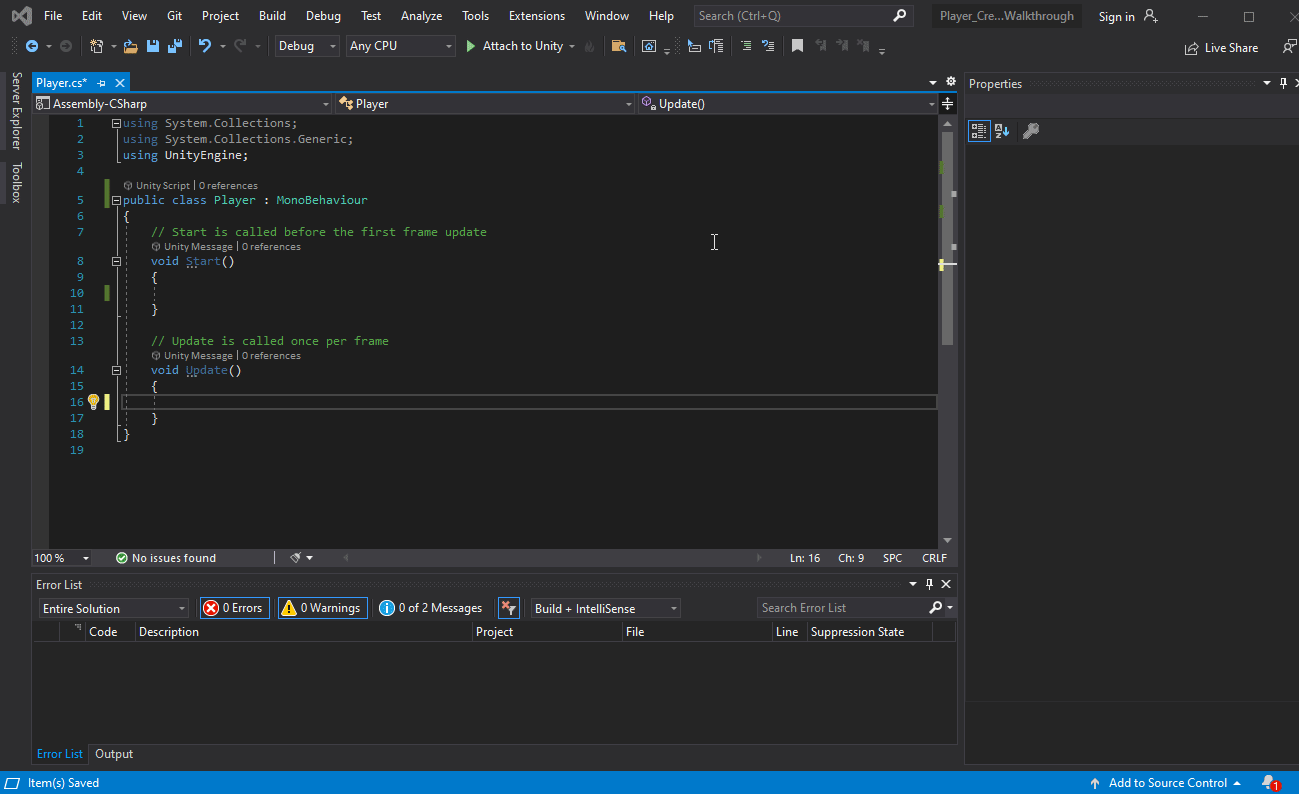The image size is (1299, 794).
Task: Click the Search Error List field
Action: tap(842, 608)
